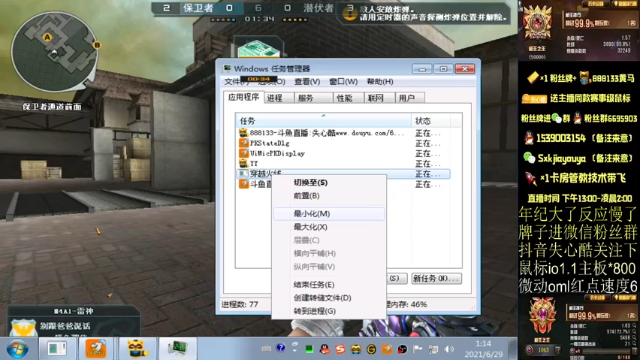Open the CrossFire game window taskbar button

click(x=57, y=348)
